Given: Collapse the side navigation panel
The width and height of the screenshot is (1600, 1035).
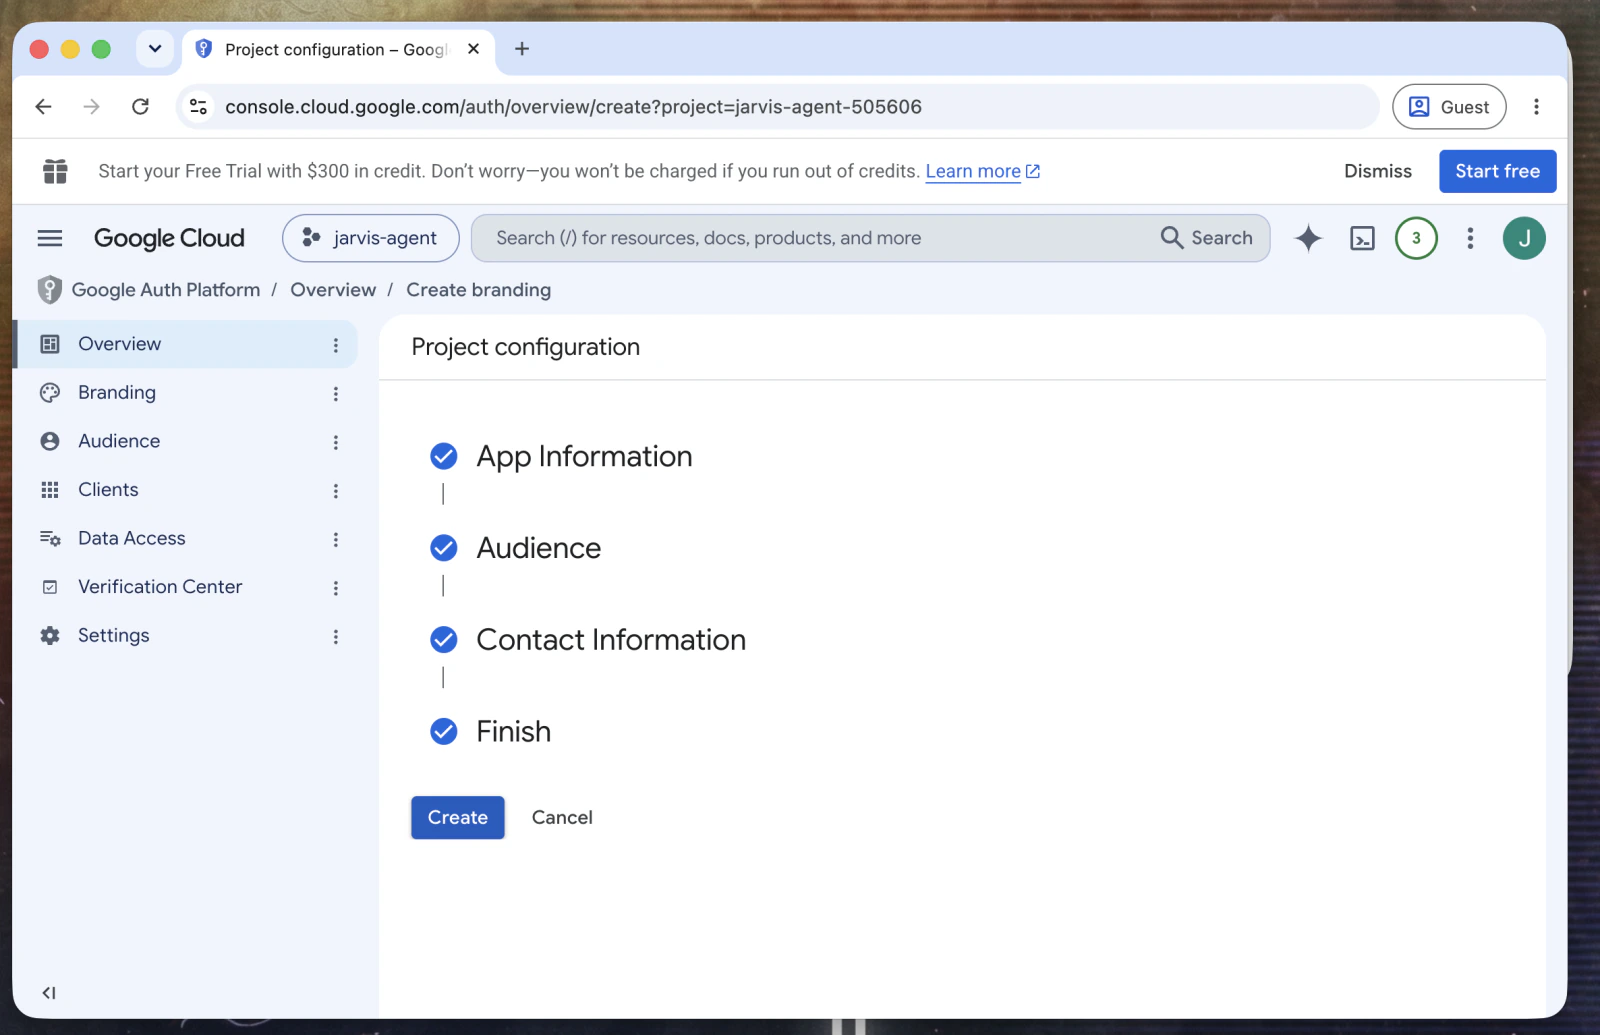Looking at the screenshot, I should (49, 993).
